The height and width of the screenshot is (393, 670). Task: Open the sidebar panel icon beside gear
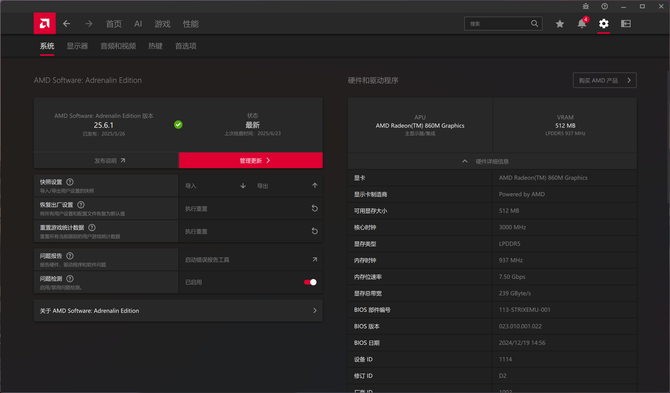click(x=626, y=23)
